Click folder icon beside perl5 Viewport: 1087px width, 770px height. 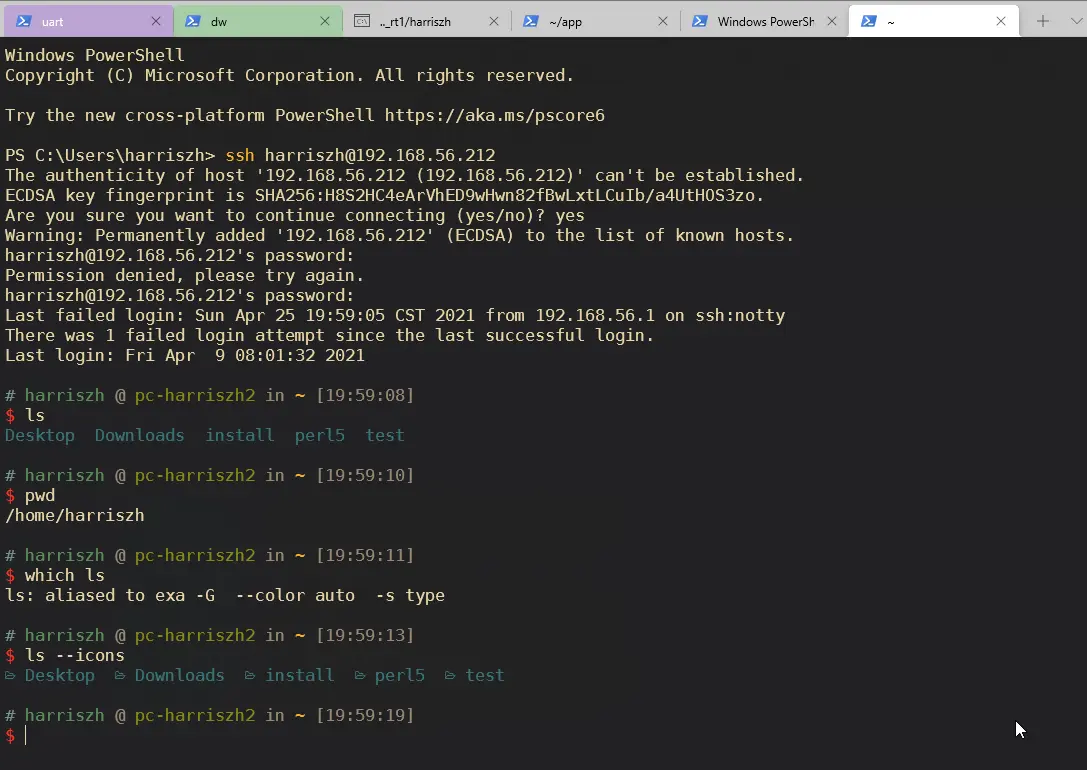tap(360, 676)
